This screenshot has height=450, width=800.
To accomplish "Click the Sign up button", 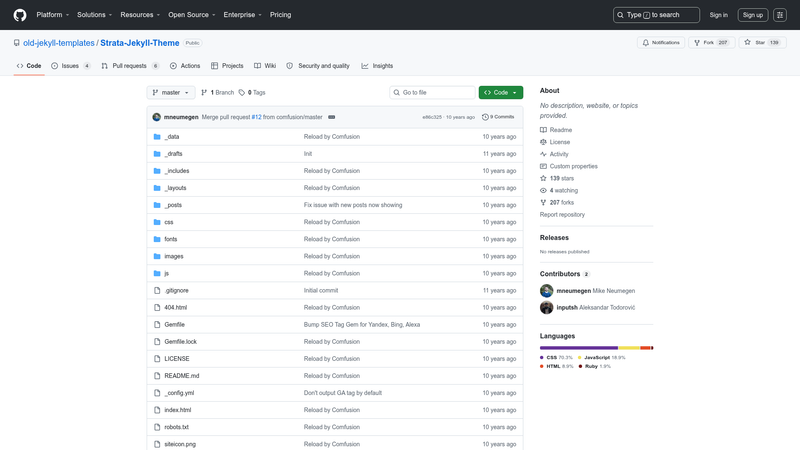I will pos(753,15).
